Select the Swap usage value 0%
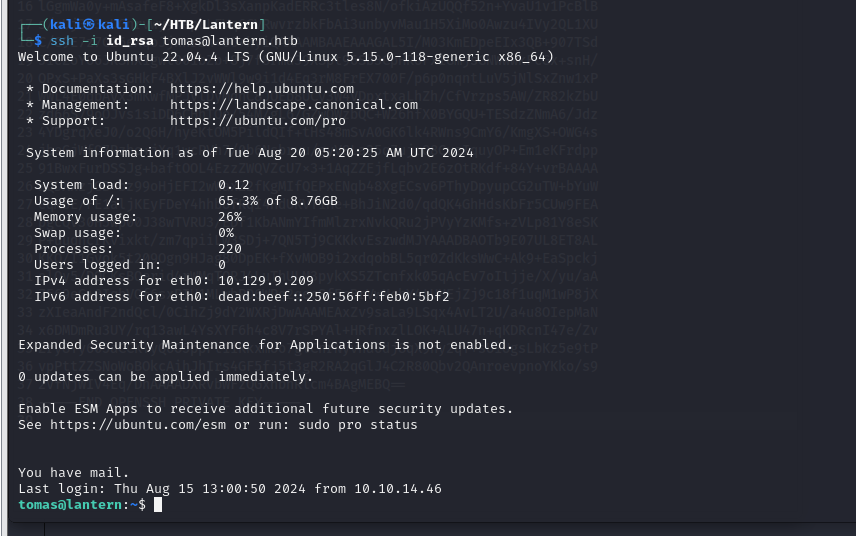The height and width of the screenshot is (536, 856). pos(226,233)
